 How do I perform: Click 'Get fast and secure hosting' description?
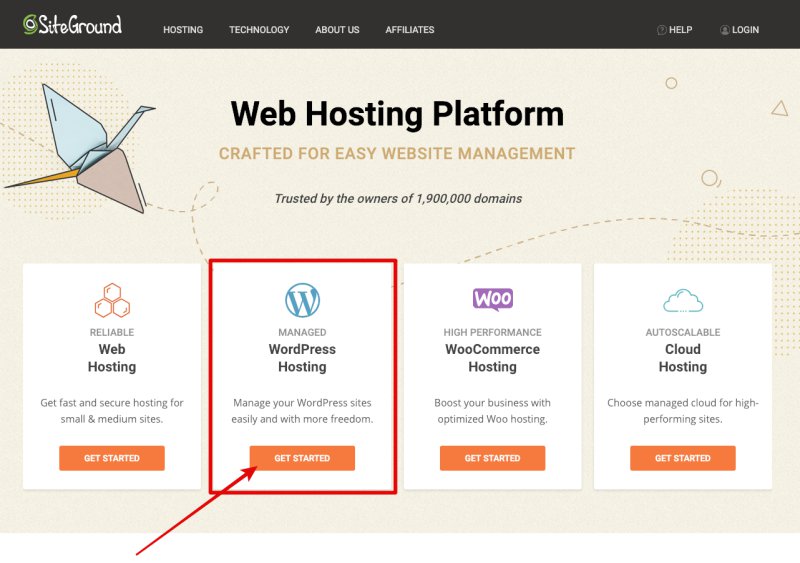click(112, 411)
